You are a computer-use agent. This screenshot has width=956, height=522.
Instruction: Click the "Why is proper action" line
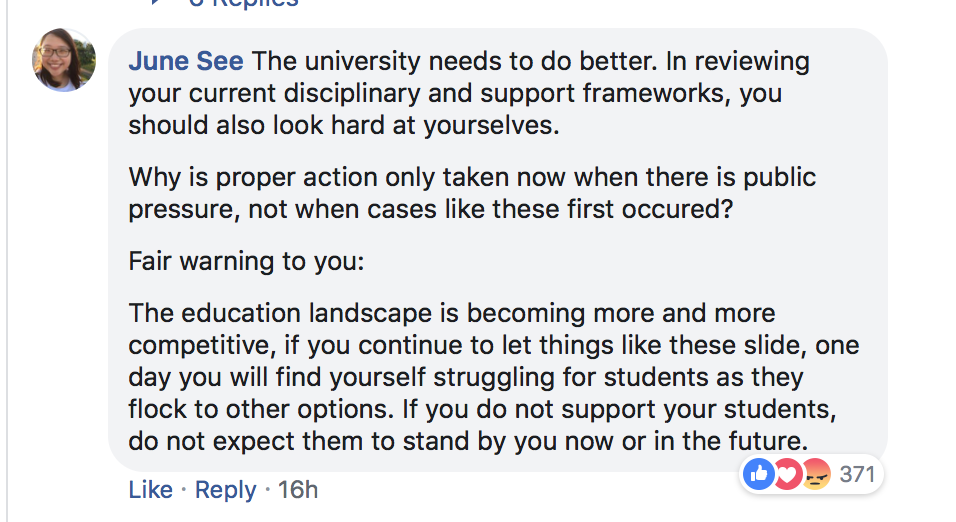point(472,178)
